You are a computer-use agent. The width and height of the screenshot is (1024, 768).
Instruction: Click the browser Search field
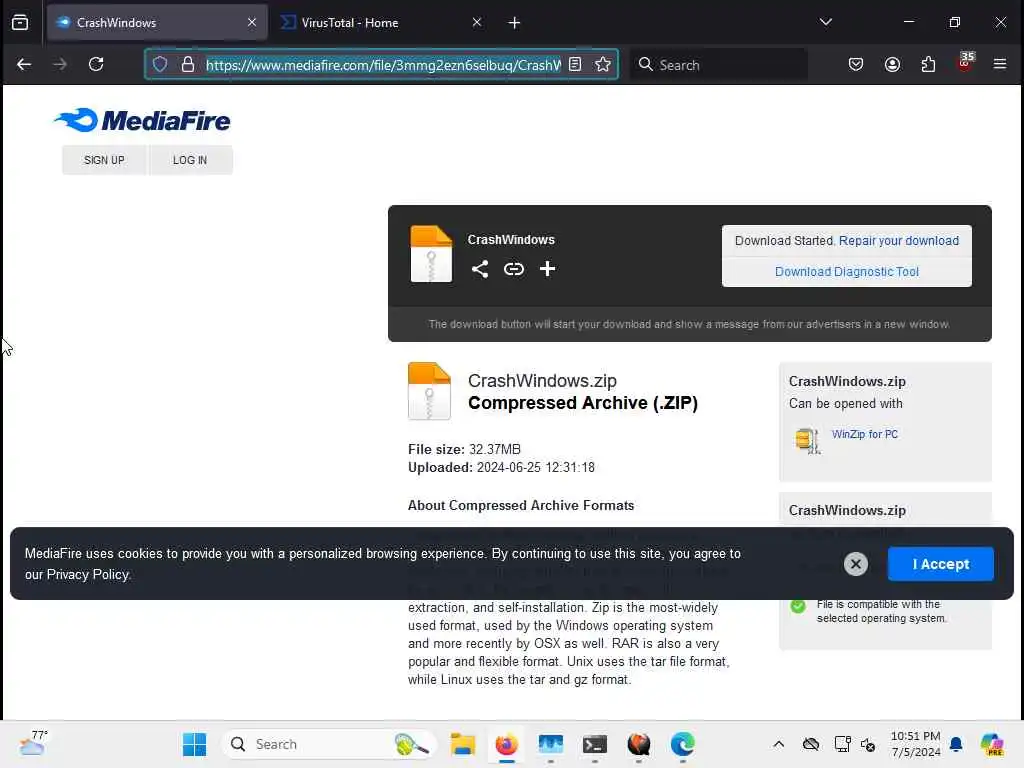tap(718, 65)
